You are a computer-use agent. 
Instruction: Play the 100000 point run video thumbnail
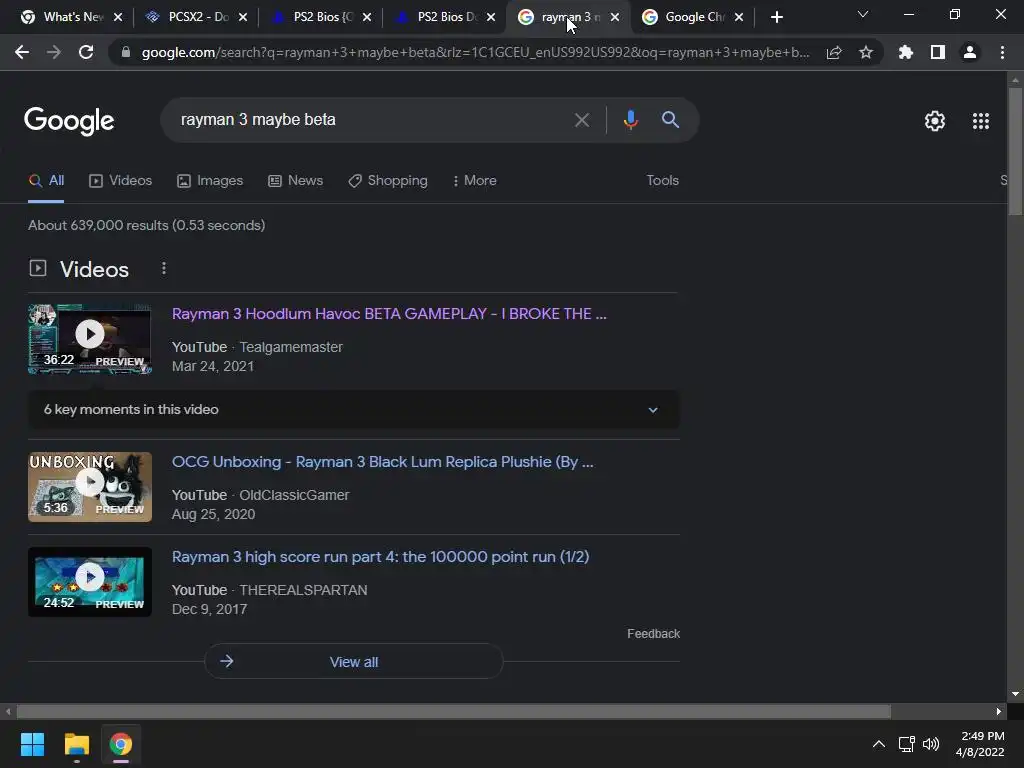(90, 582)
